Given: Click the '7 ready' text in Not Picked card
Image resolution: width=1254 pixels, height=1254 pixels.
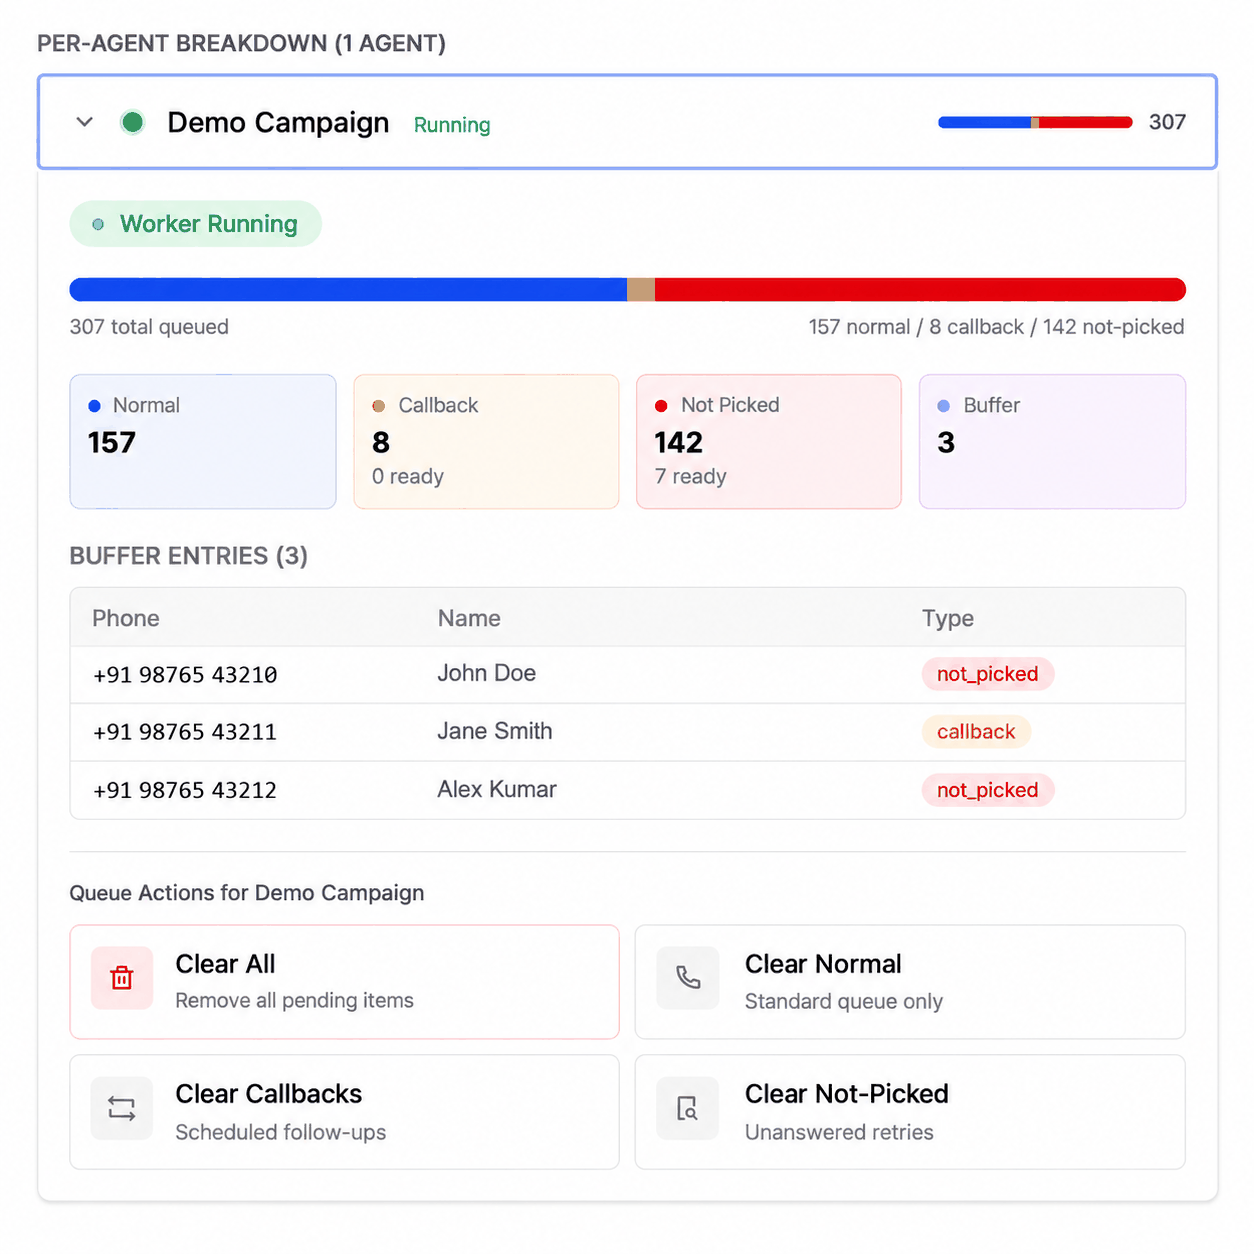Looking at the screenshot, I should [x=691, y=477].
